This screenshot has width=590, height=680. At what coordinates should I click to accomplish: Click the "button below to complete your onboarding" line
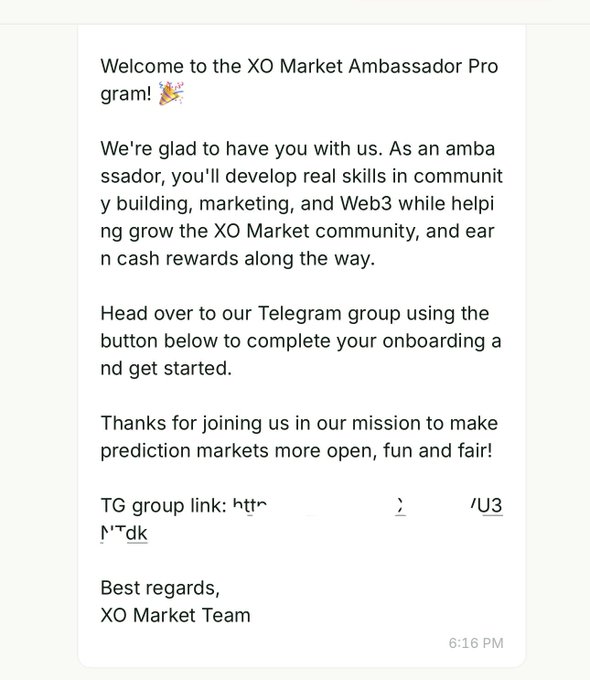coord(301,341)
